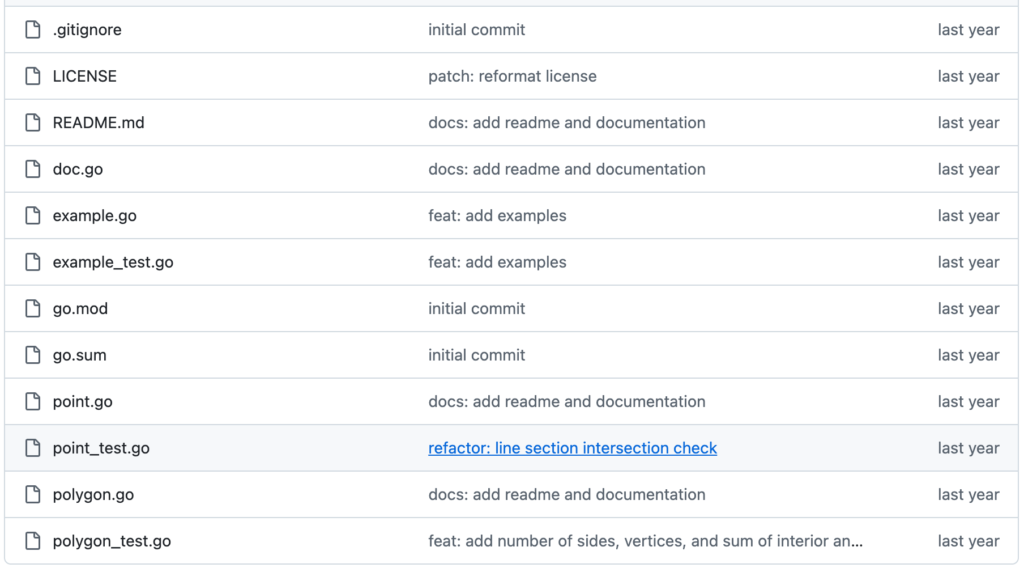Viewport: 1024px width, 568px height.
Task: Click the document icon left of doc.go
Action: pyautogui.click(x=33, y=169)
